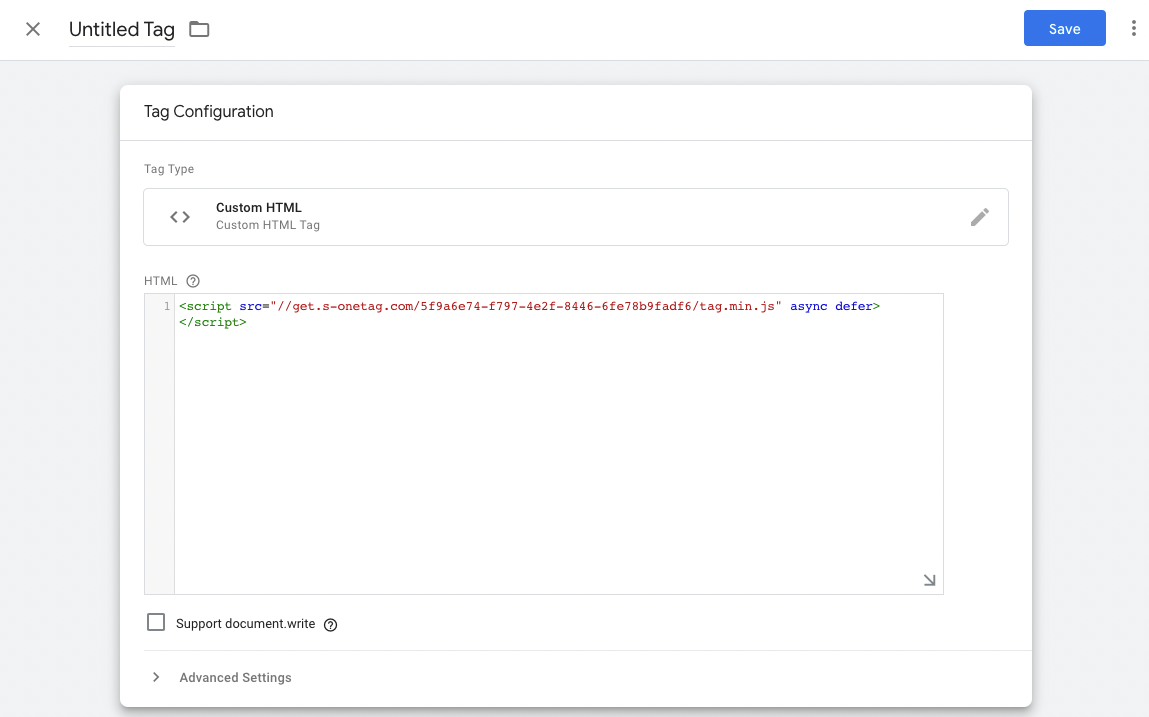
Task: Click inside the empty HTML code editor area
Action: coord(558,450)
